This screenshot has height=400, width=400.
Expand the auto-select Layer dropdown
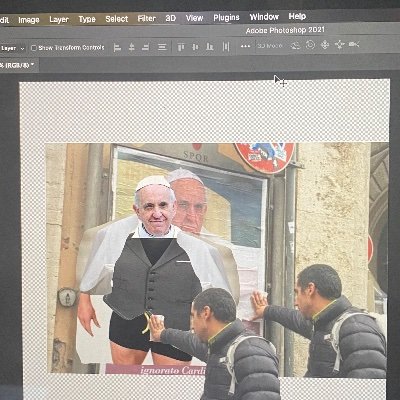click(x=13, y=48)
